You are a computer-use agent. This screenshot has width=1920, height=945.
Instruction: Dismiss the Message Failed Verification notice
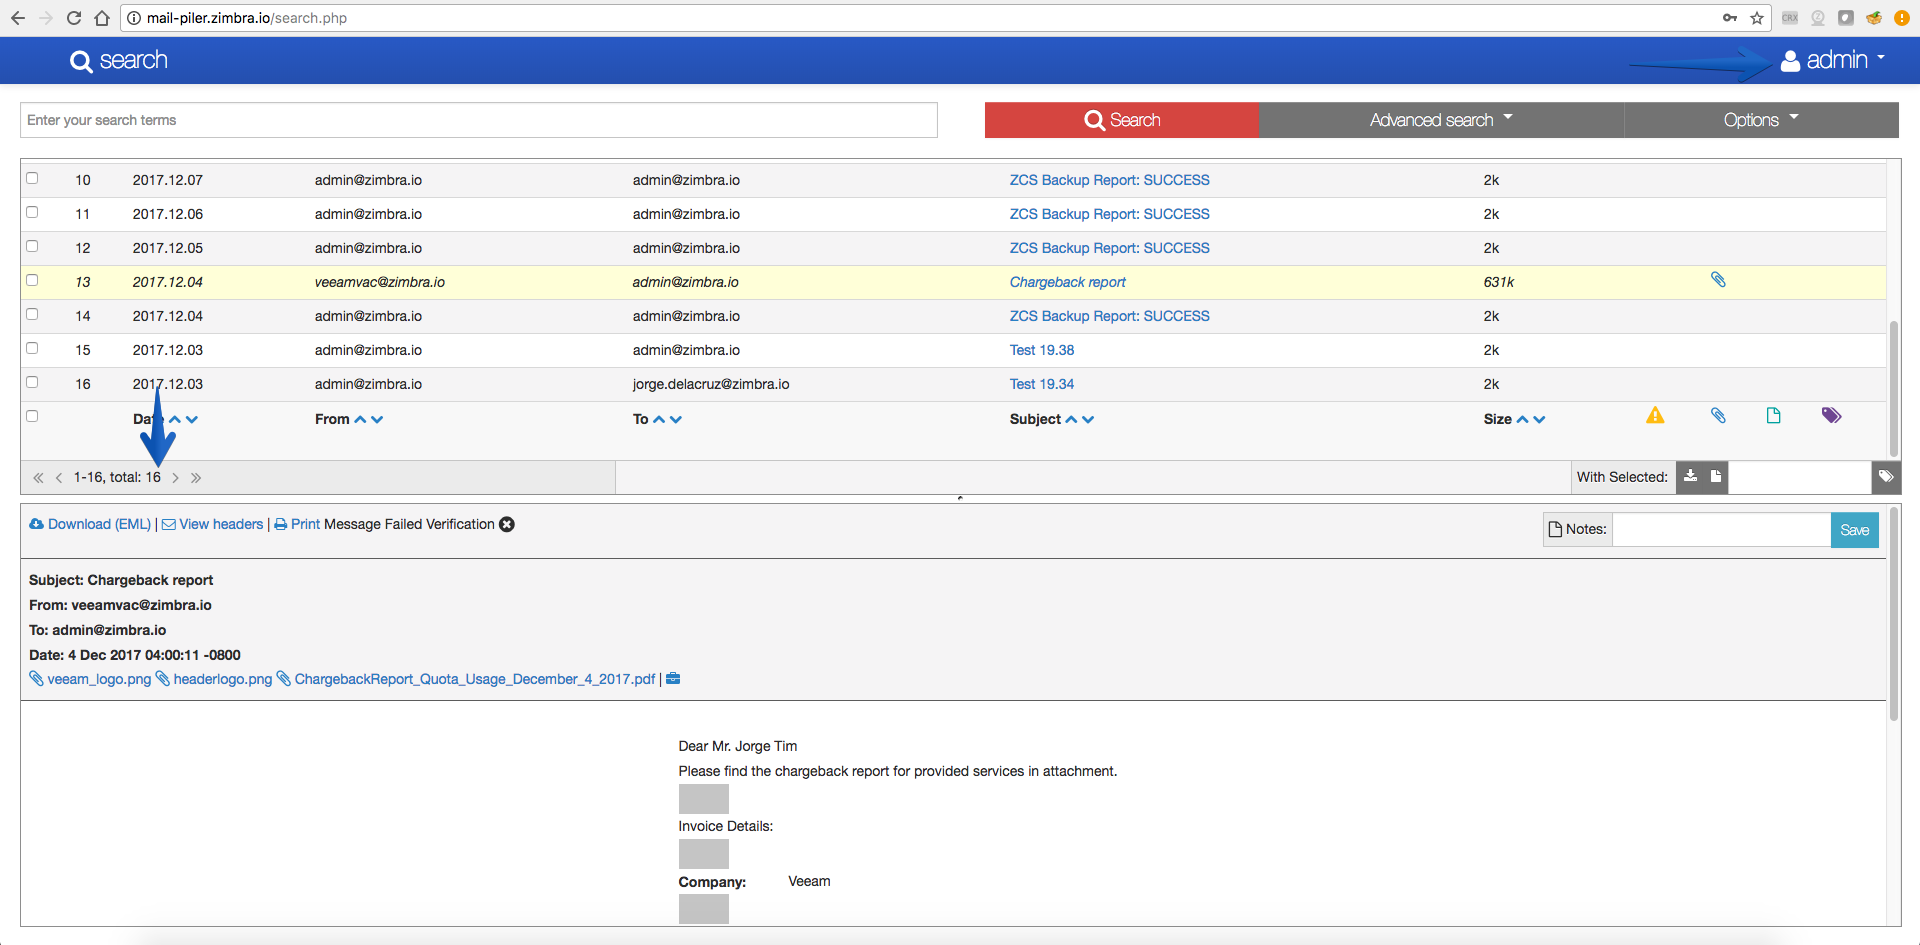[x=507, y=524]
